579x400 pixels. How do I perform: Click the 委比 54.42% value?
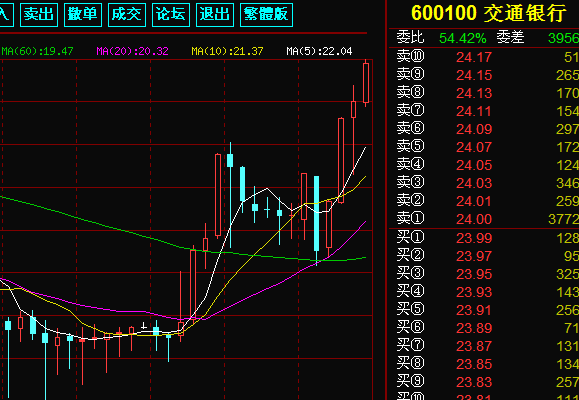pyautogui.click(x=463, y=38)
